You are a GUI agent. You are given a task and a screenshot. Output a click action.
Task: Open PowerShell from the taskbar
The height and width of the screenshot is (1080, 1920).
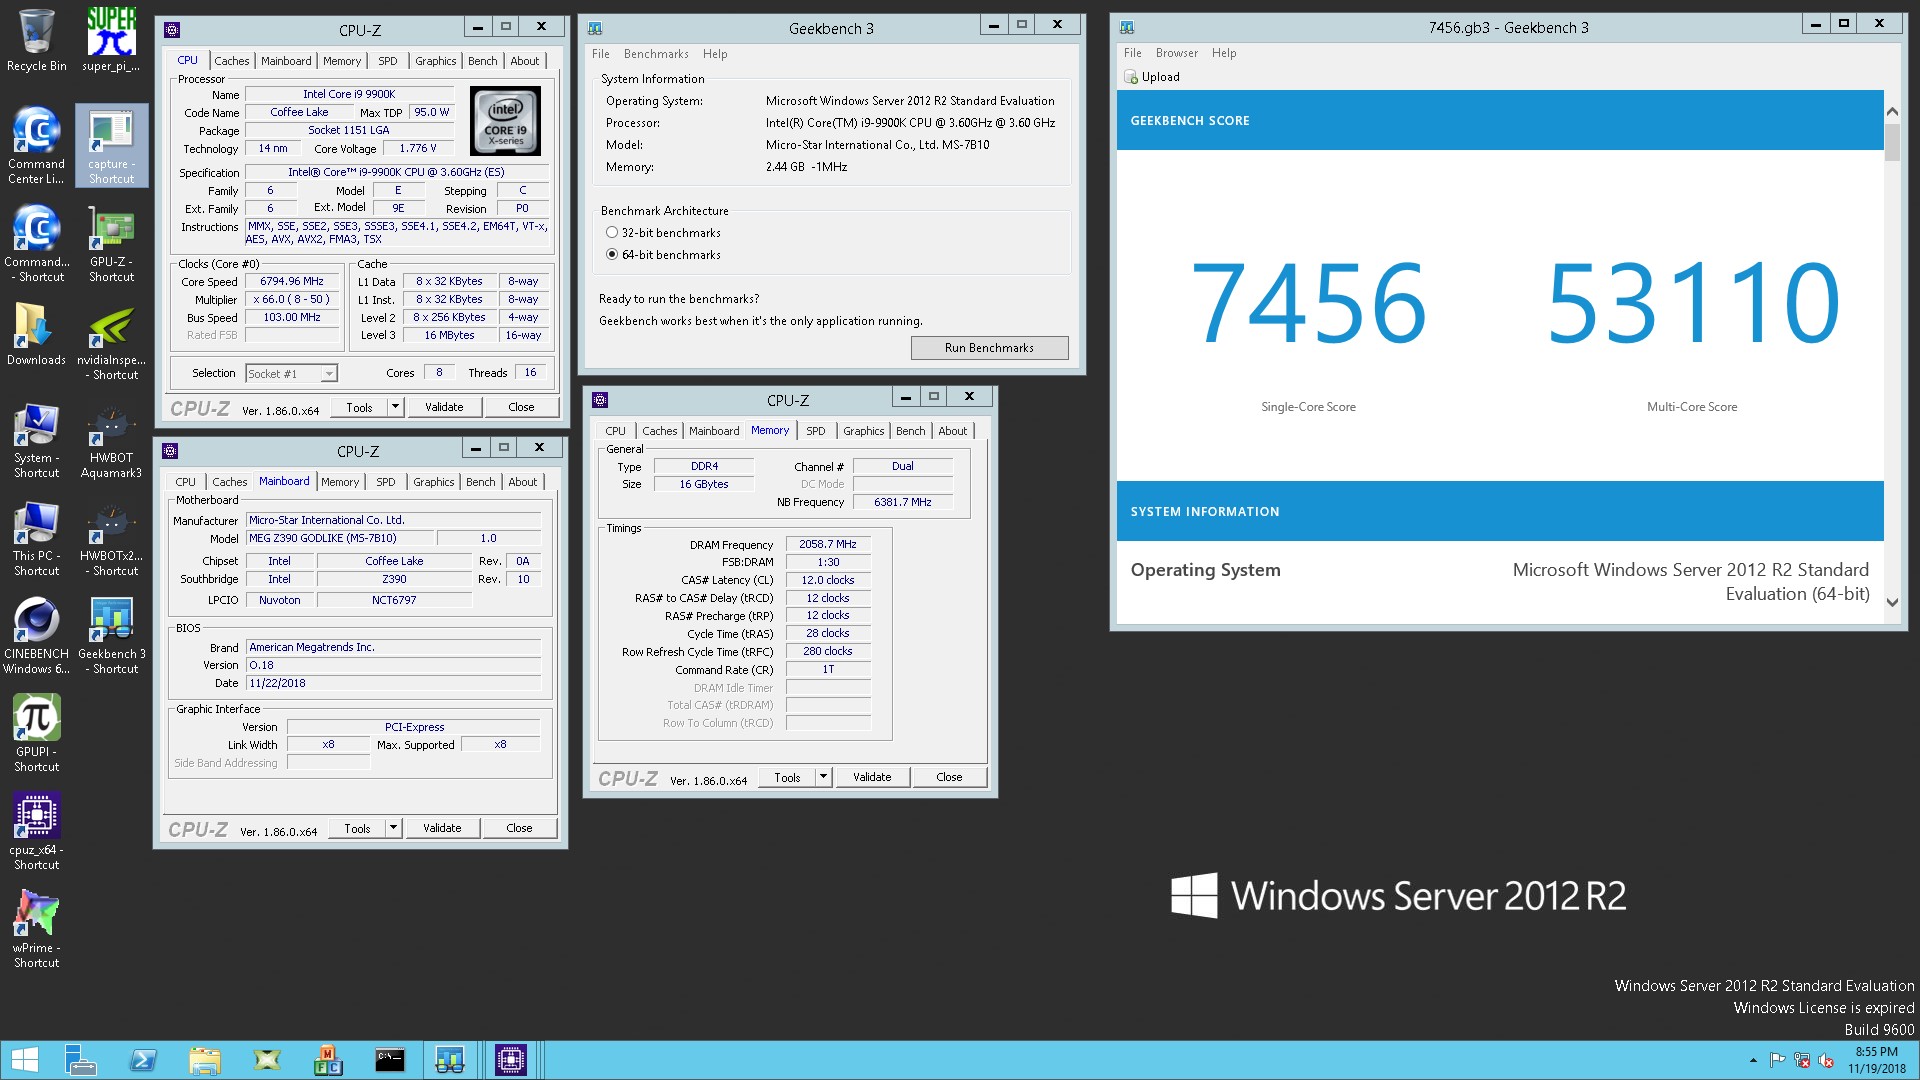pyautogui.click(x=143, y=1060)
